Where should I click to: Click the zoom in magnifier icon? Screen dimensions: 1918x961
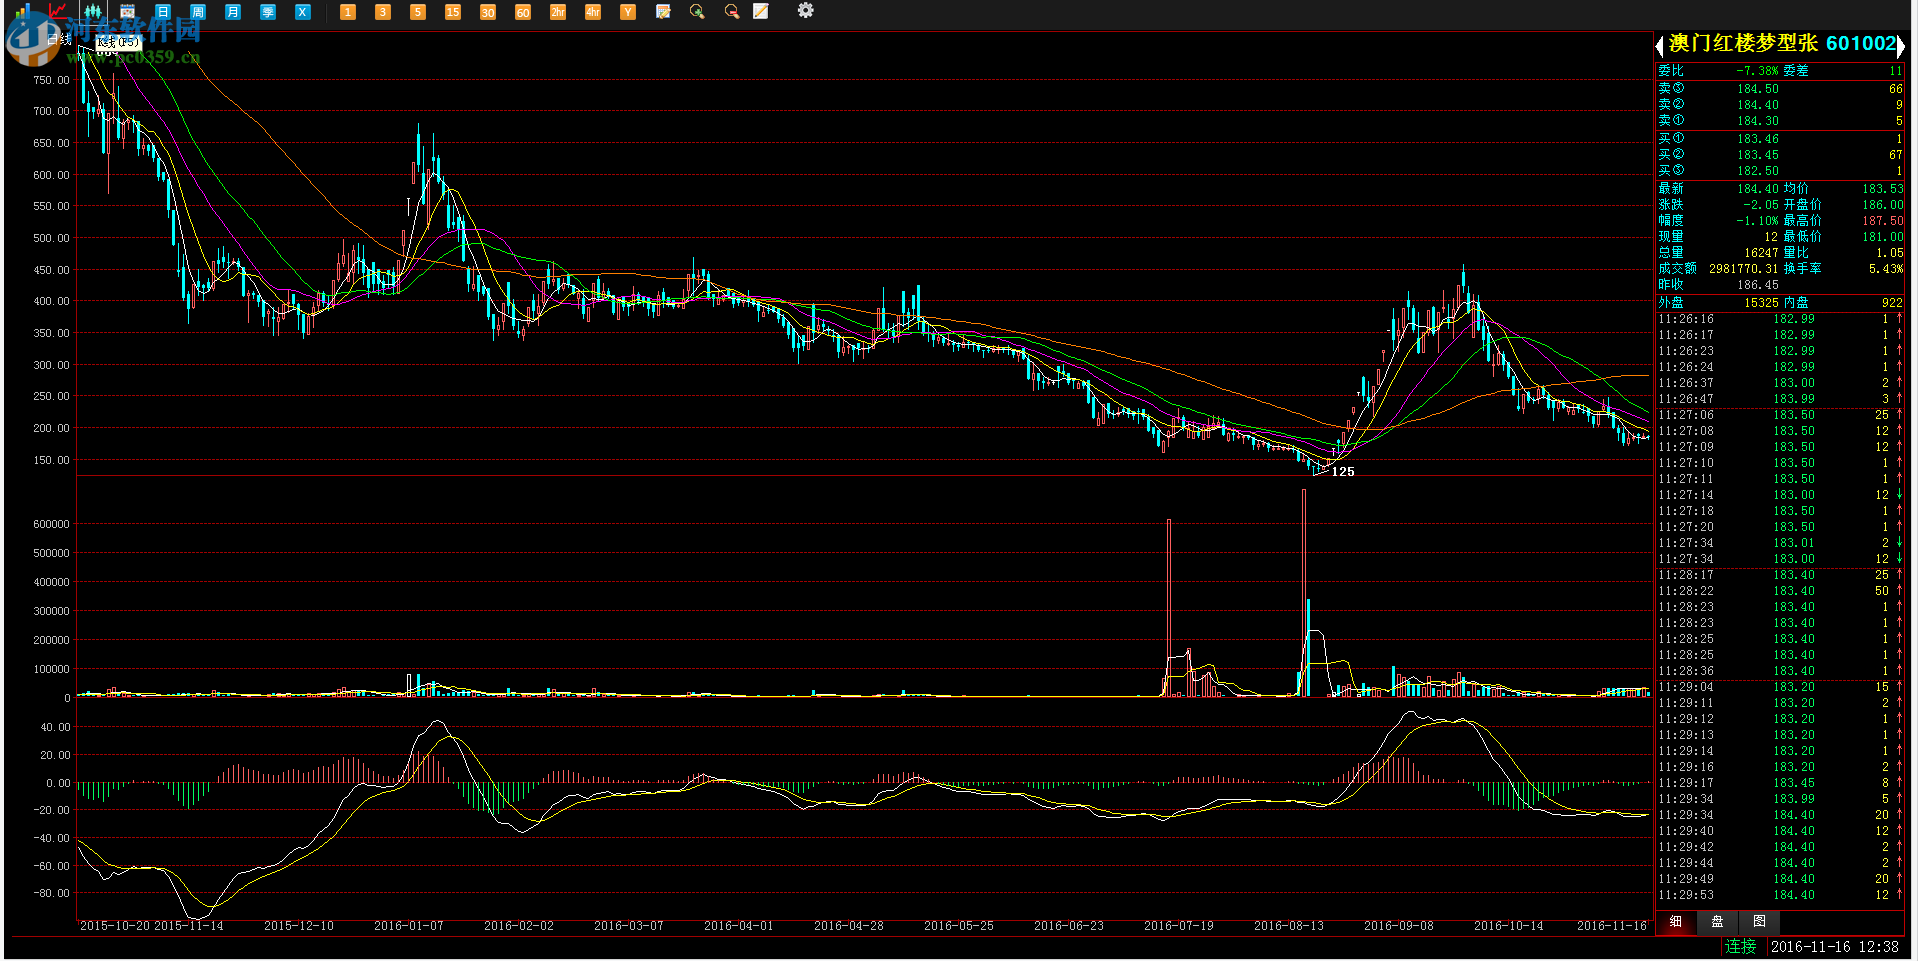(x=697, y=12)
